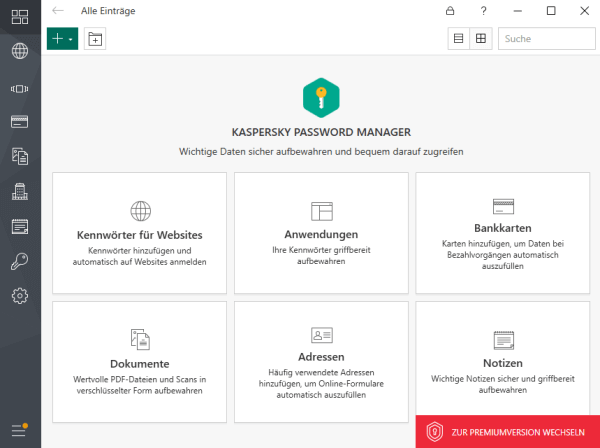Open Bank cards section in the sidebar
The image size is (600, 448).
(20, 122)
